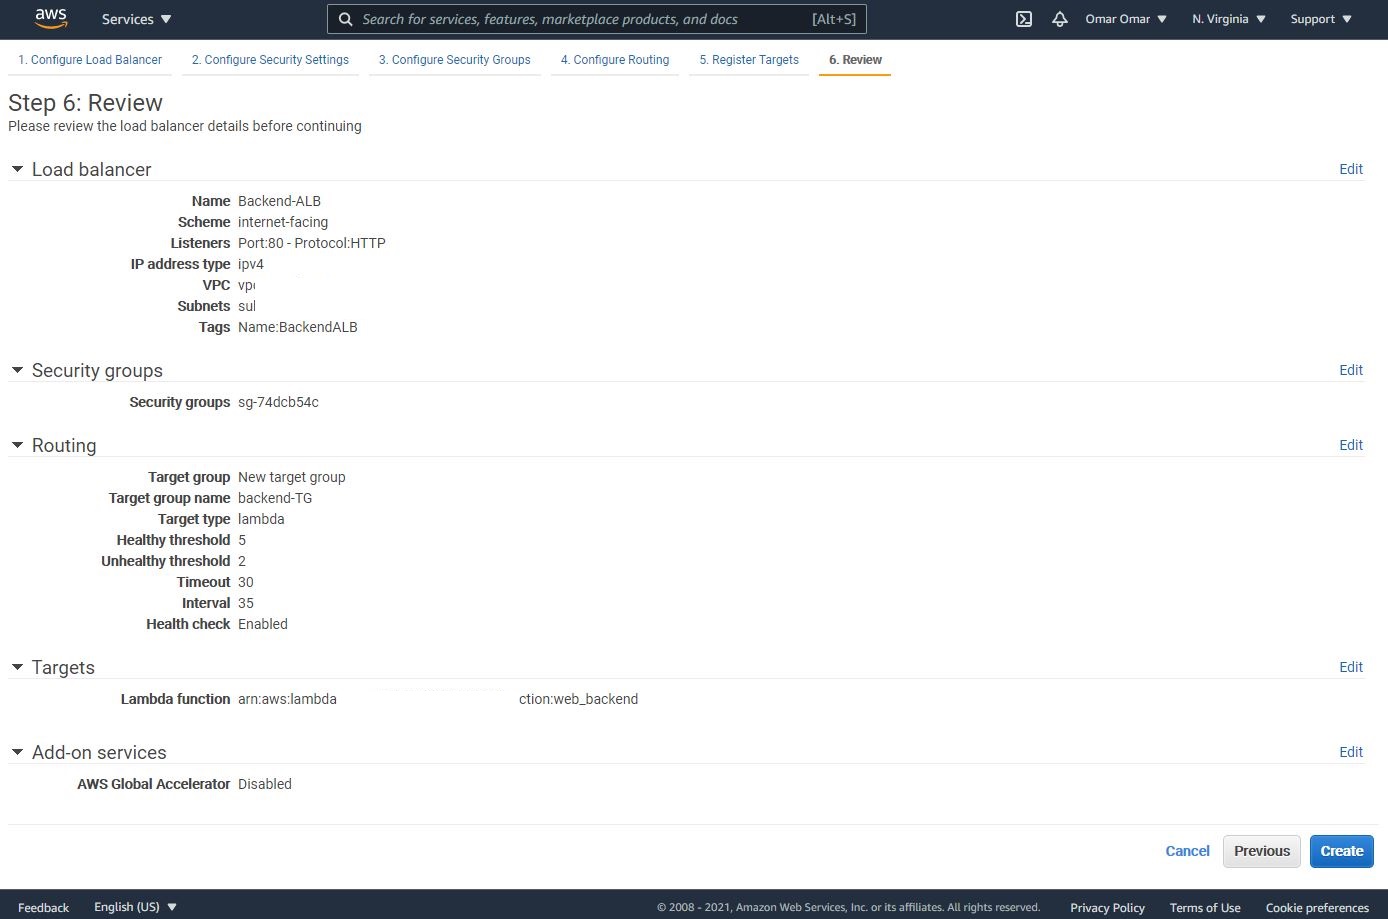This screenshot has height=919, width=1388.
Task: Click the Unhealthy threshold value 2
Action: click(242, 561)
